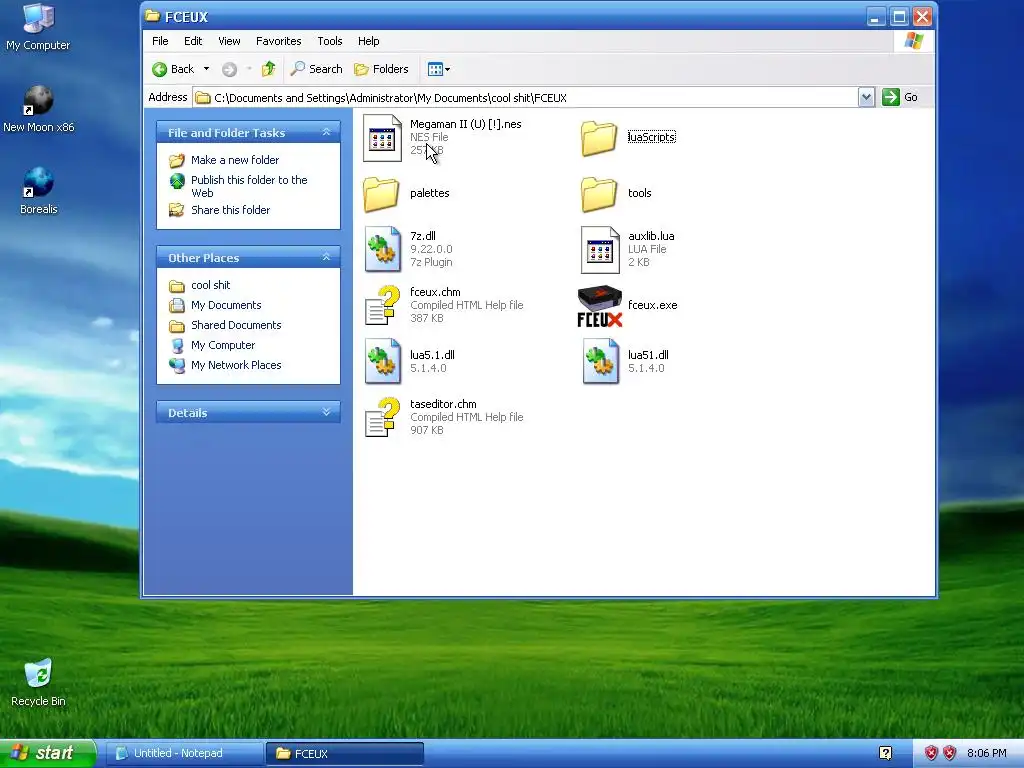Viewport: 1024px width, 768px height.
Task: Open the tools folder icon
Action: click(599, 194)
